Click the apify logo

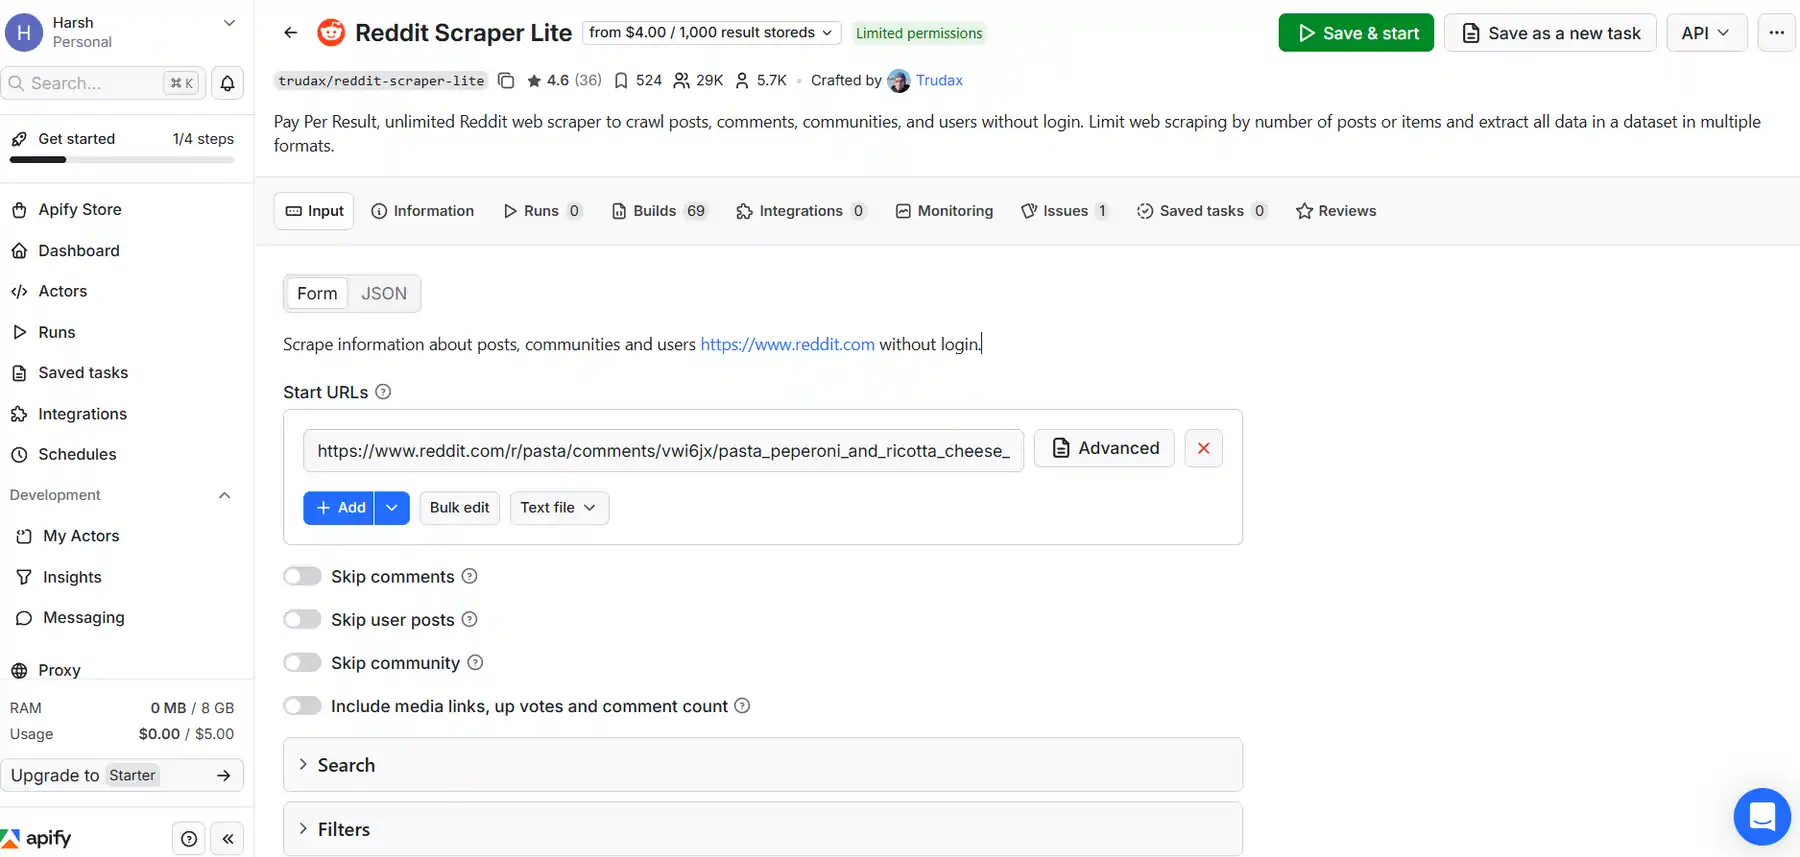pos(37,838)
